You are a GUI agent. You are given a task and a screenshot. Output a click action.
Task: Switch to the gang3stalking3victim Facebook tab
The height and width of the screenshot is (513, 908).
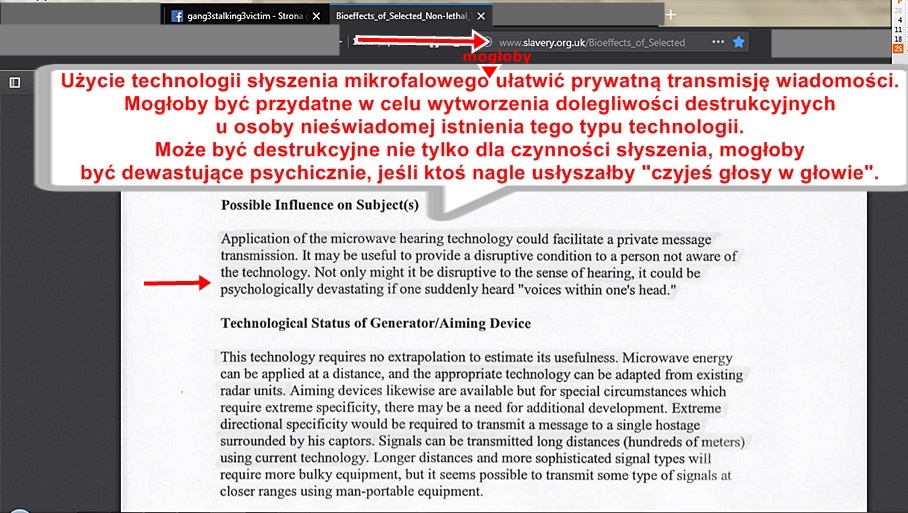point(246,16)
